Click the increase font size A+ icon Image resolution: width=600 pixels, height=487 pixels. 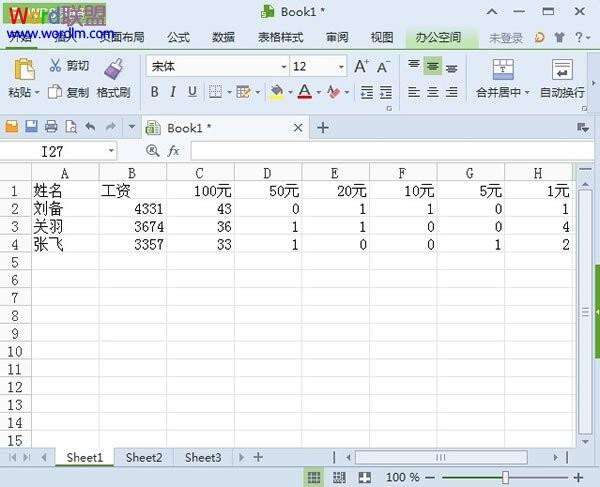(361, 66)
